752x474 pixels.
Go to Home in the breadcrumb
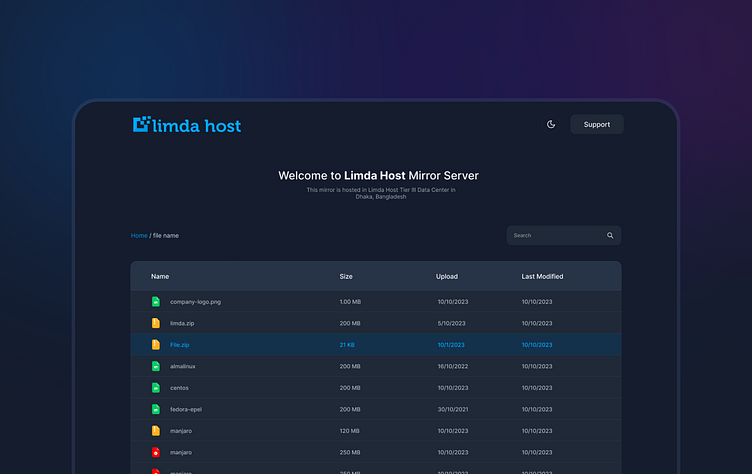point(139,236)
